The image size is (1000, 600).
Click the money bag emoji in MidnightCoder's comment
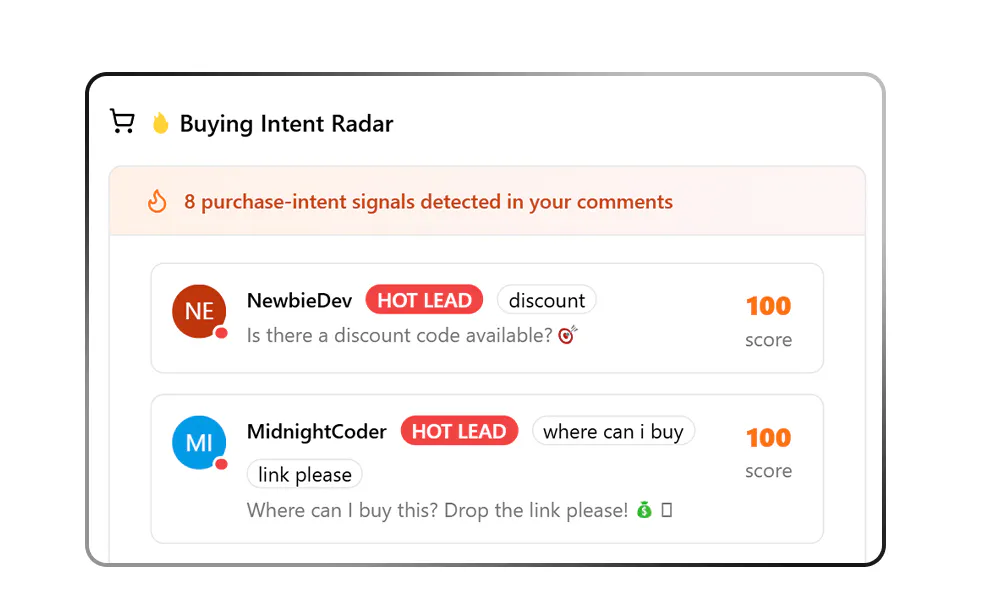pos(644,510)
